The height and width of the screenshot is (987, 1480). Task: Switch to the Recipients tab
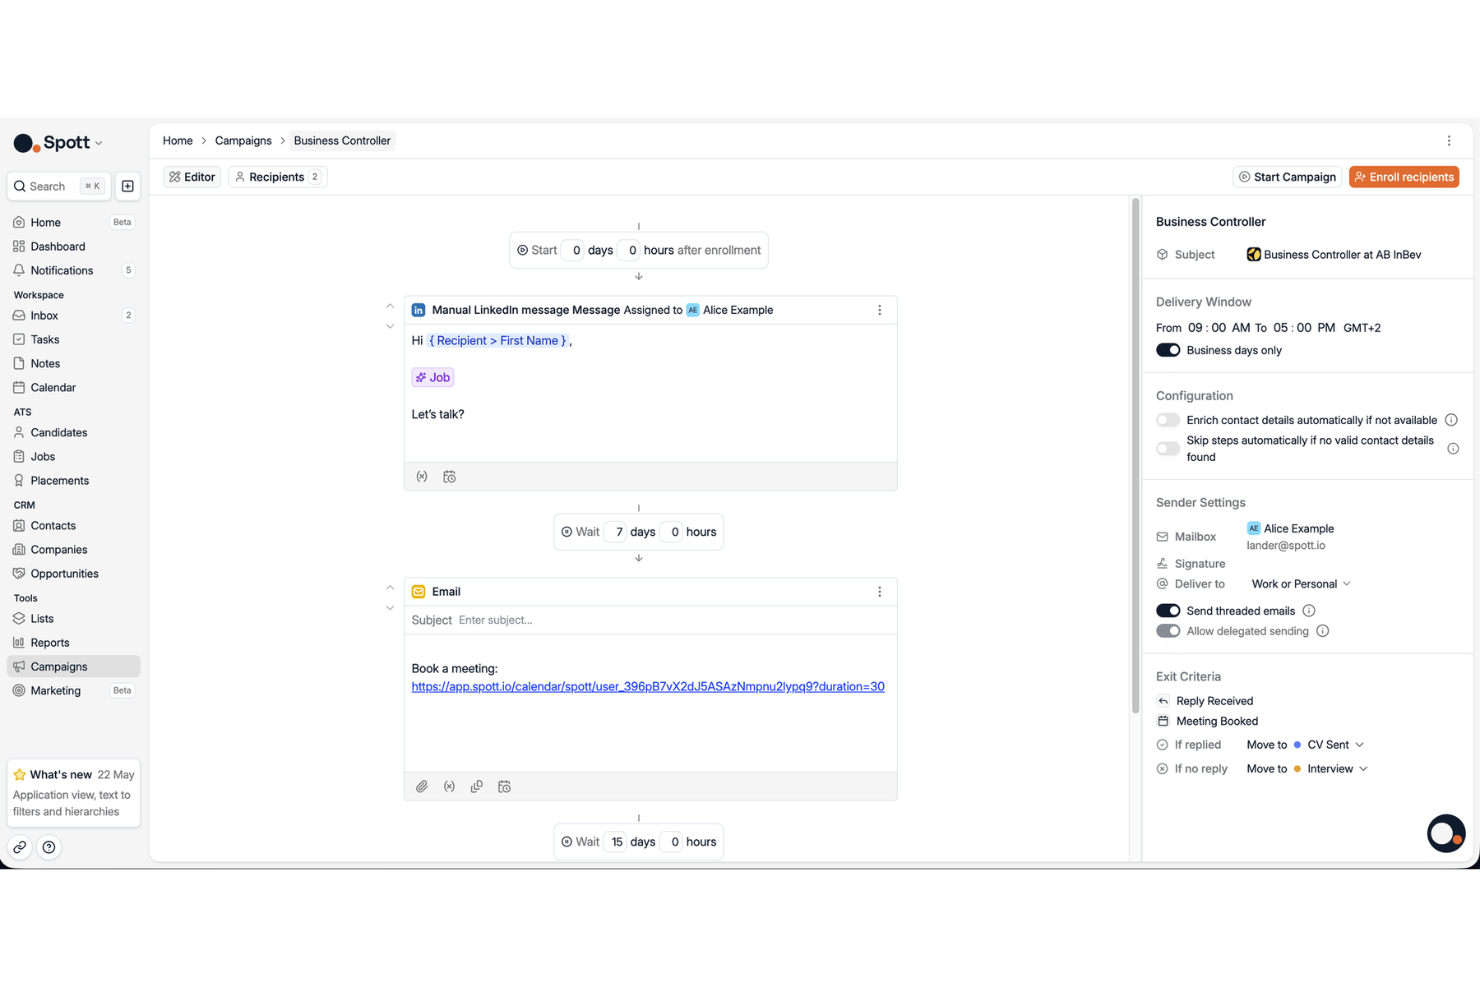(x=278, y=177)
